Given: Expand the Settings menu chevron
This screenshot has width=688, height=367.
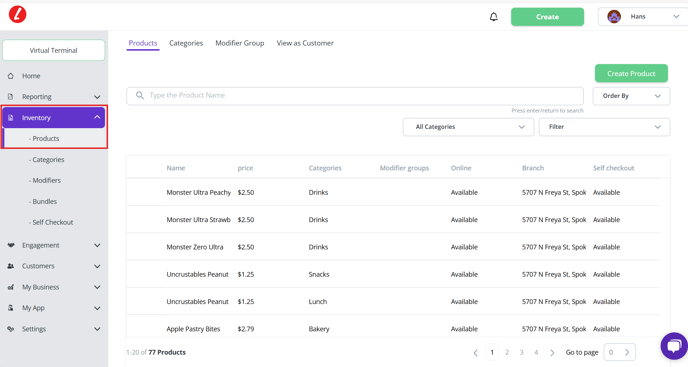Looking at the screenshot, I should 97,329.
